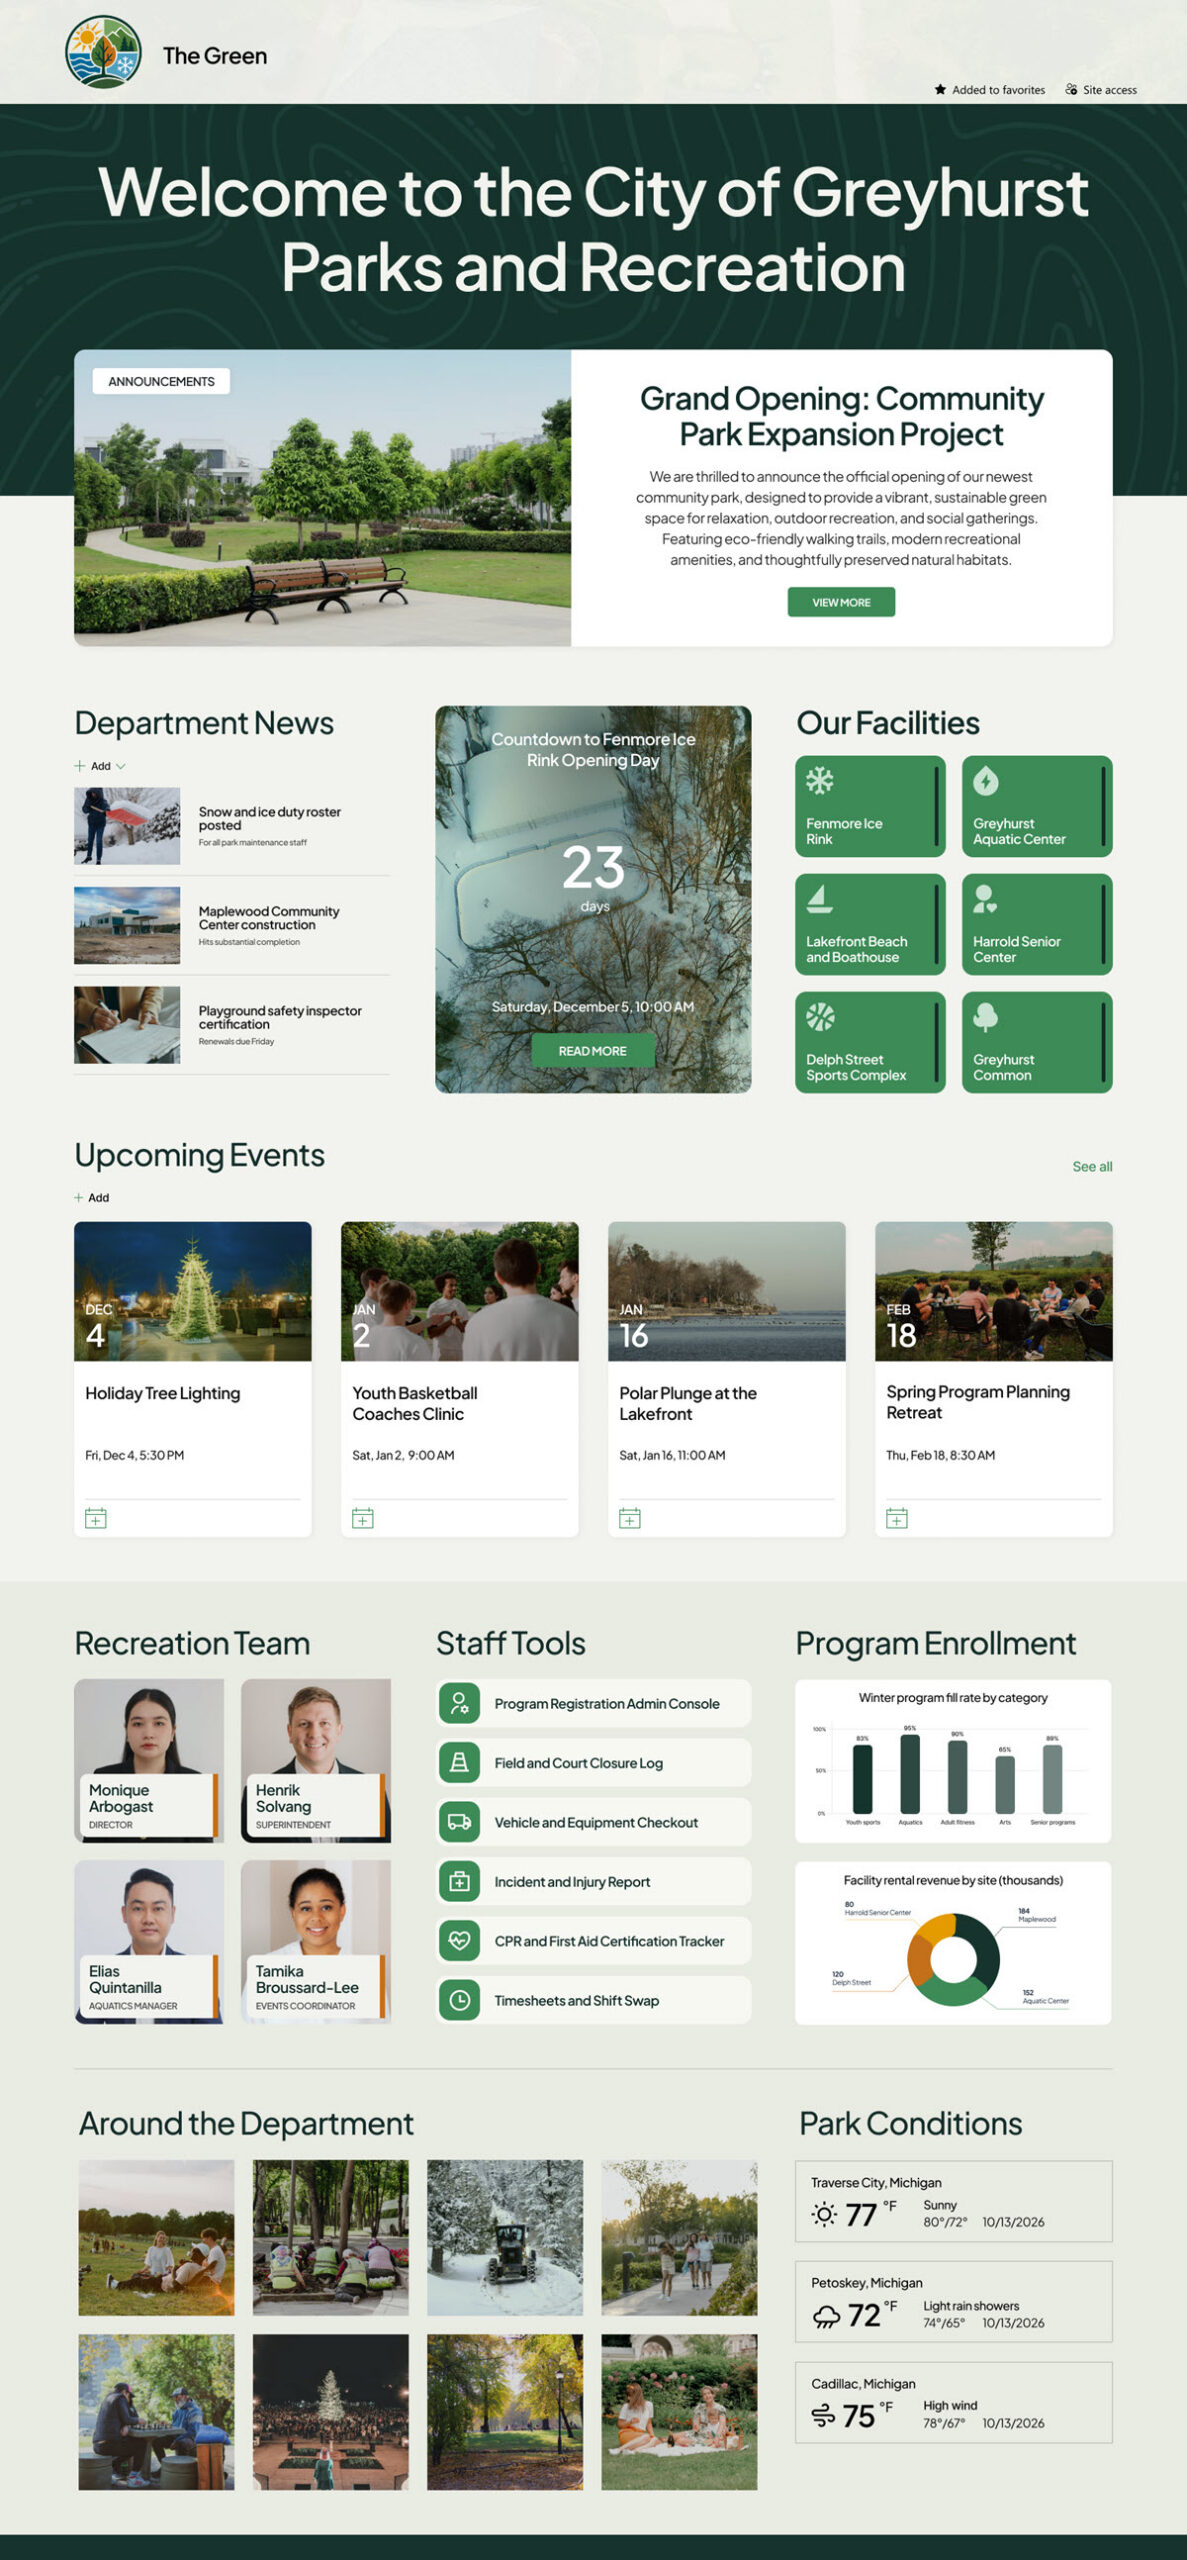
Task: Open the Site access icon
Action: pos(1072,90)
